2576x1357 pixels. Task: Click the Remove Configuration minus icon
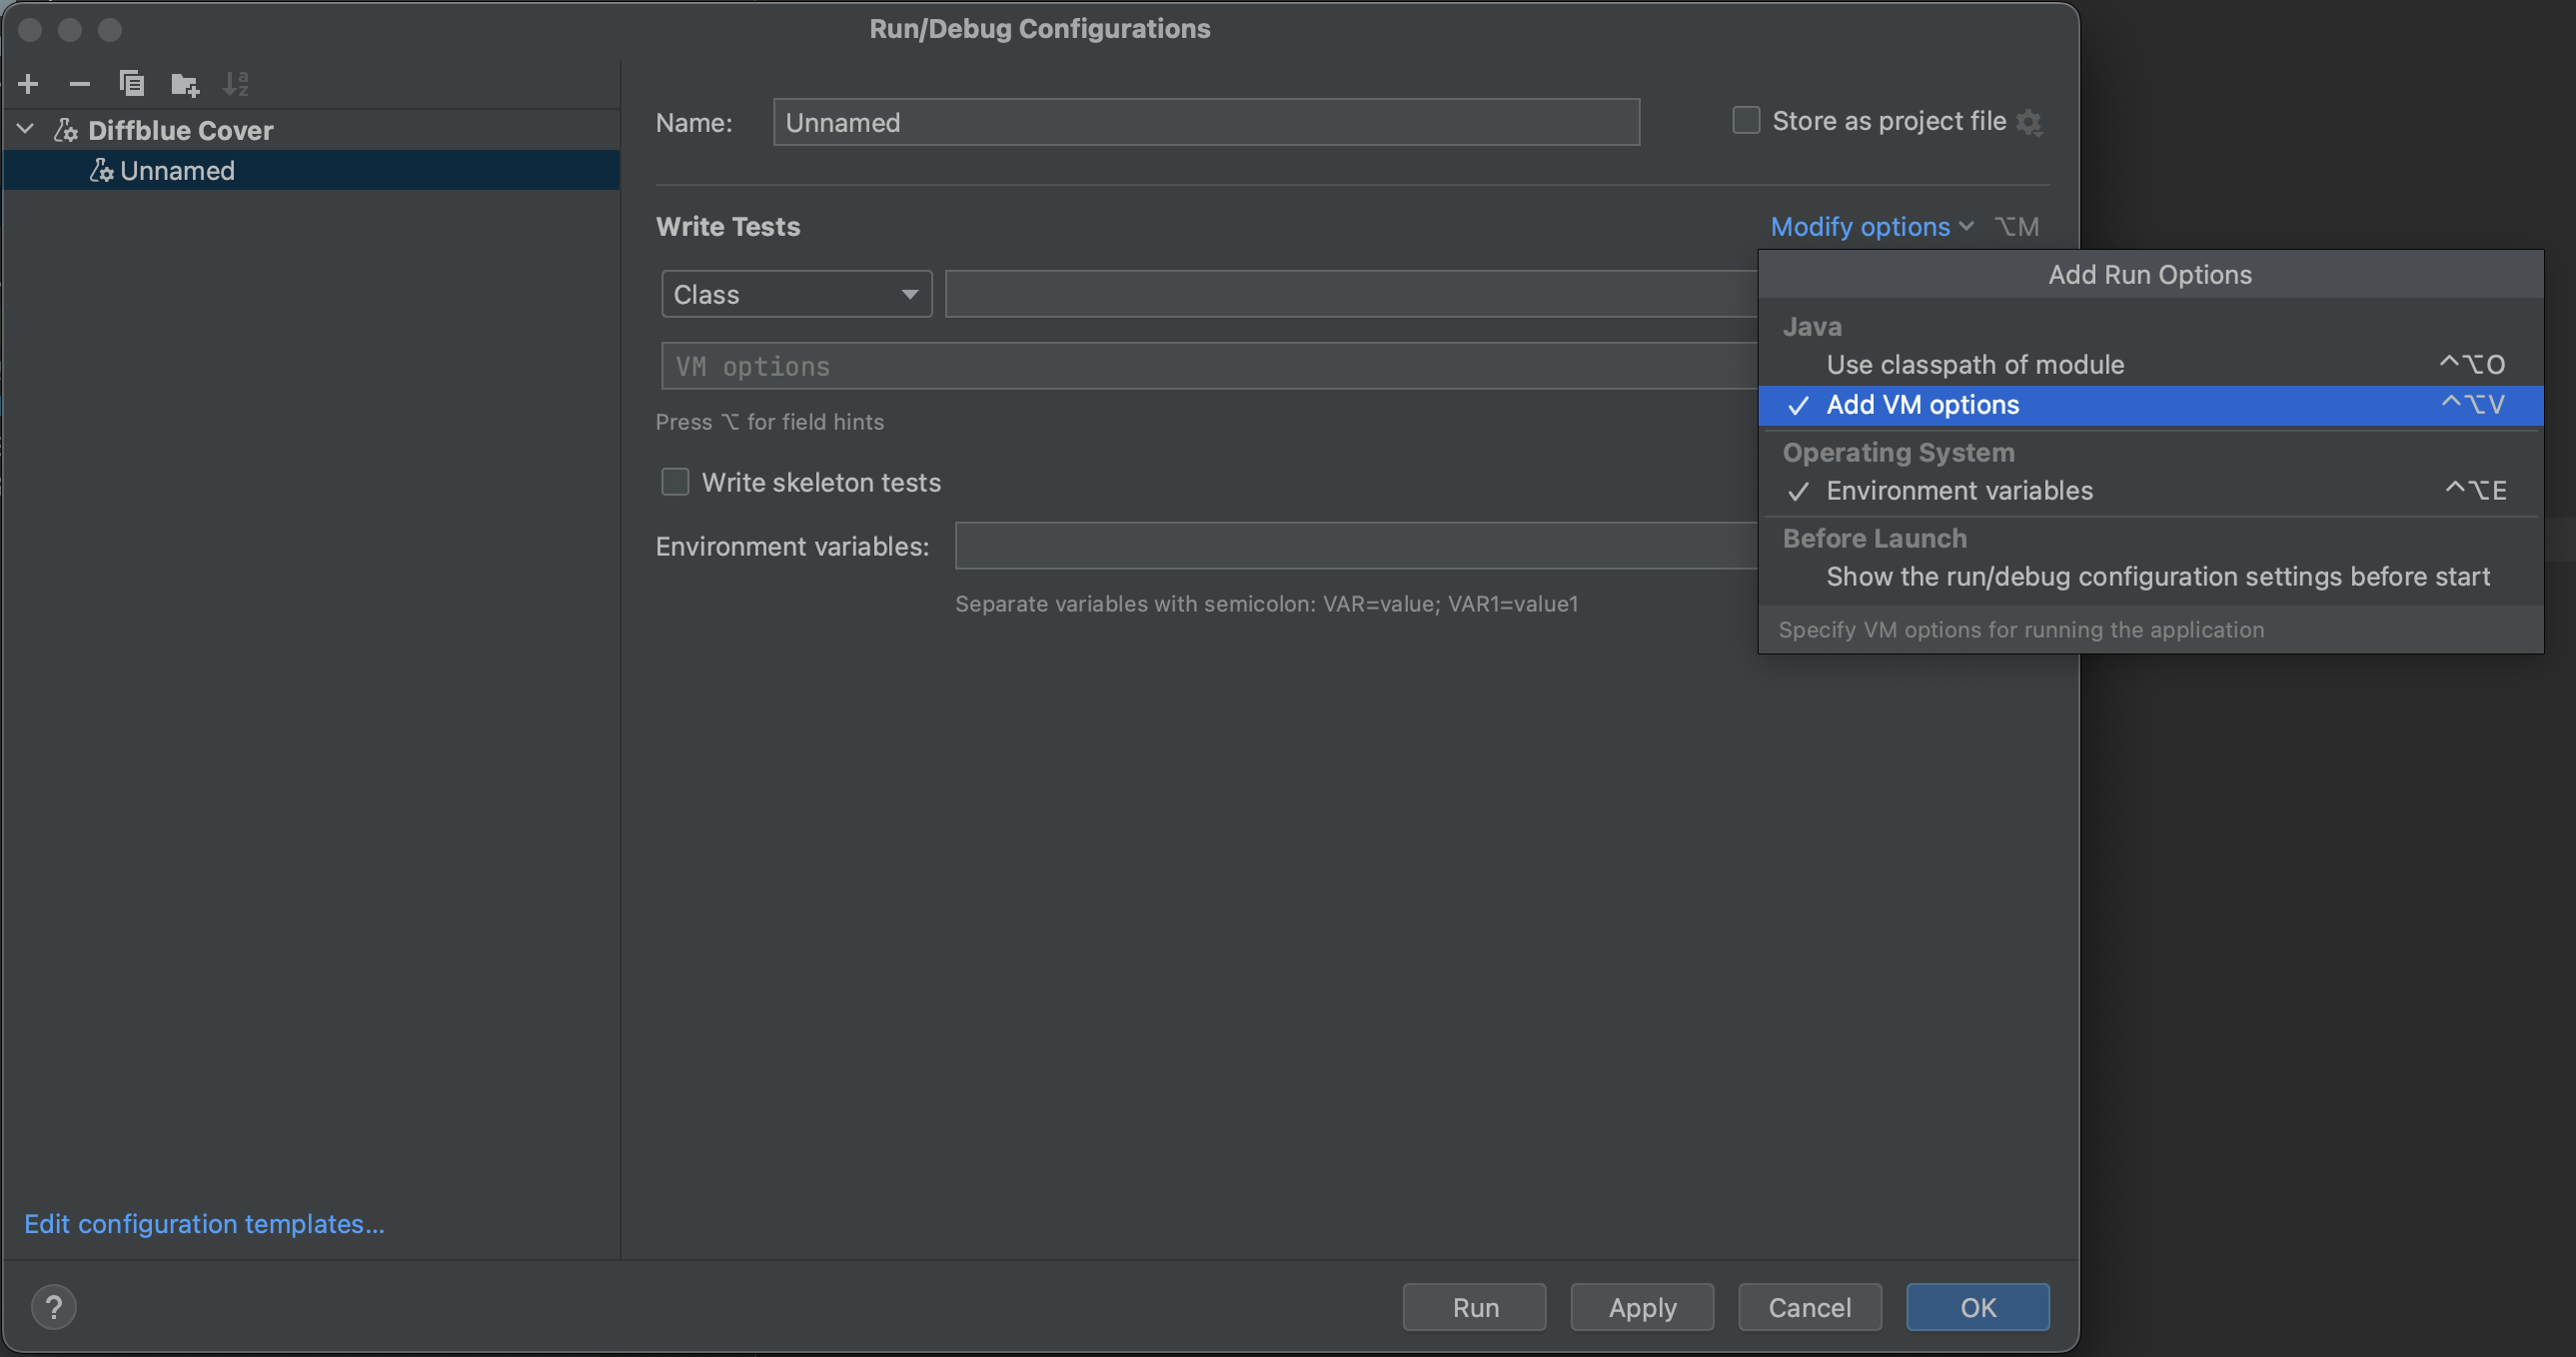pyautogui.click(x=80, y=84)
